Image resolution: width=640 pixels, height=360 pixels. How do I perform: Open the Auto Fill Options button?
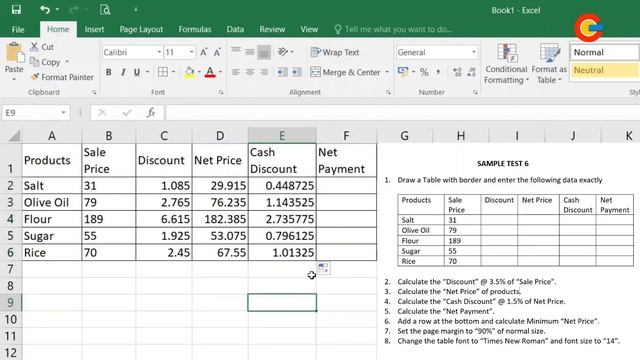tap(324, 268)
